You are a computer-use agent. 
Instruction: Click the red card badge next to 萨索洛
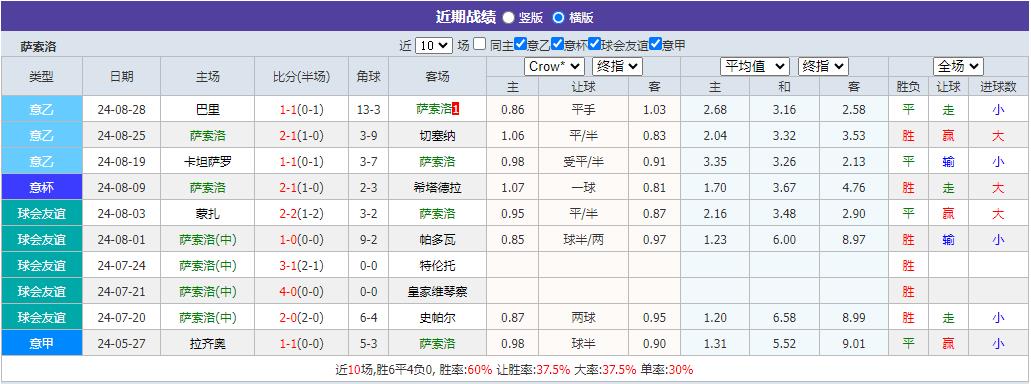pyautogui.click(x=456, y=110)
